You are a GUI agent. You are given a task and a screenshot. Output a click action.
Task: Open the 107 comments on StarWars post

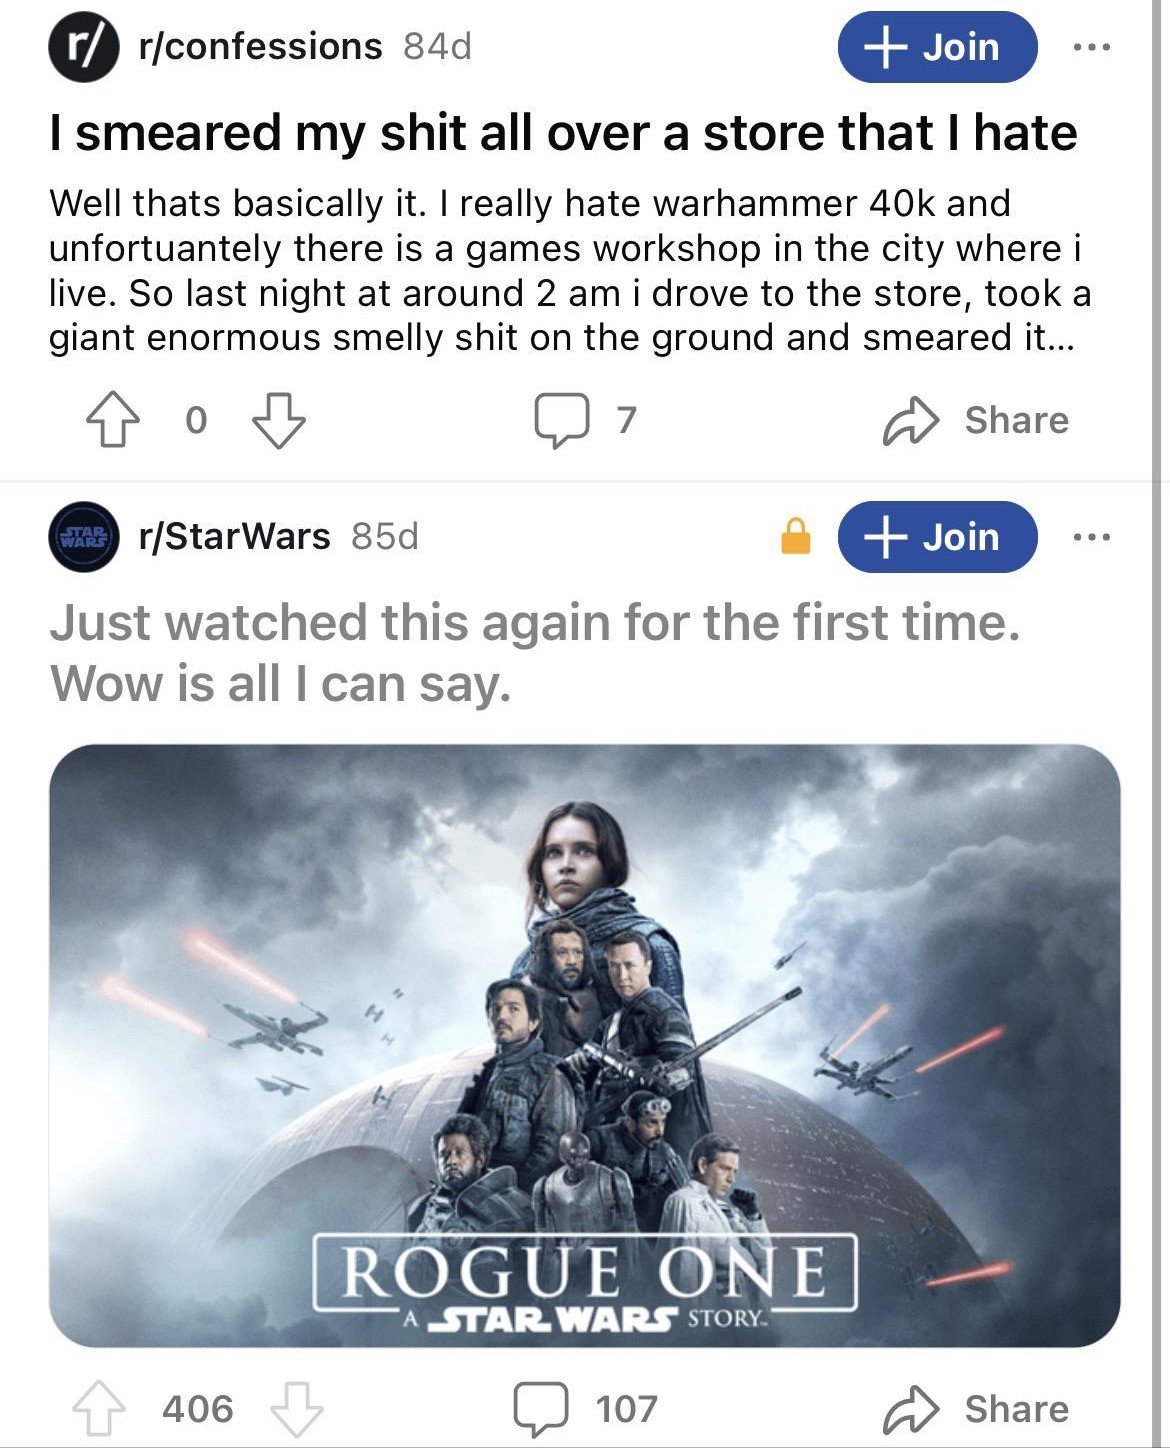click(585, 1408)
